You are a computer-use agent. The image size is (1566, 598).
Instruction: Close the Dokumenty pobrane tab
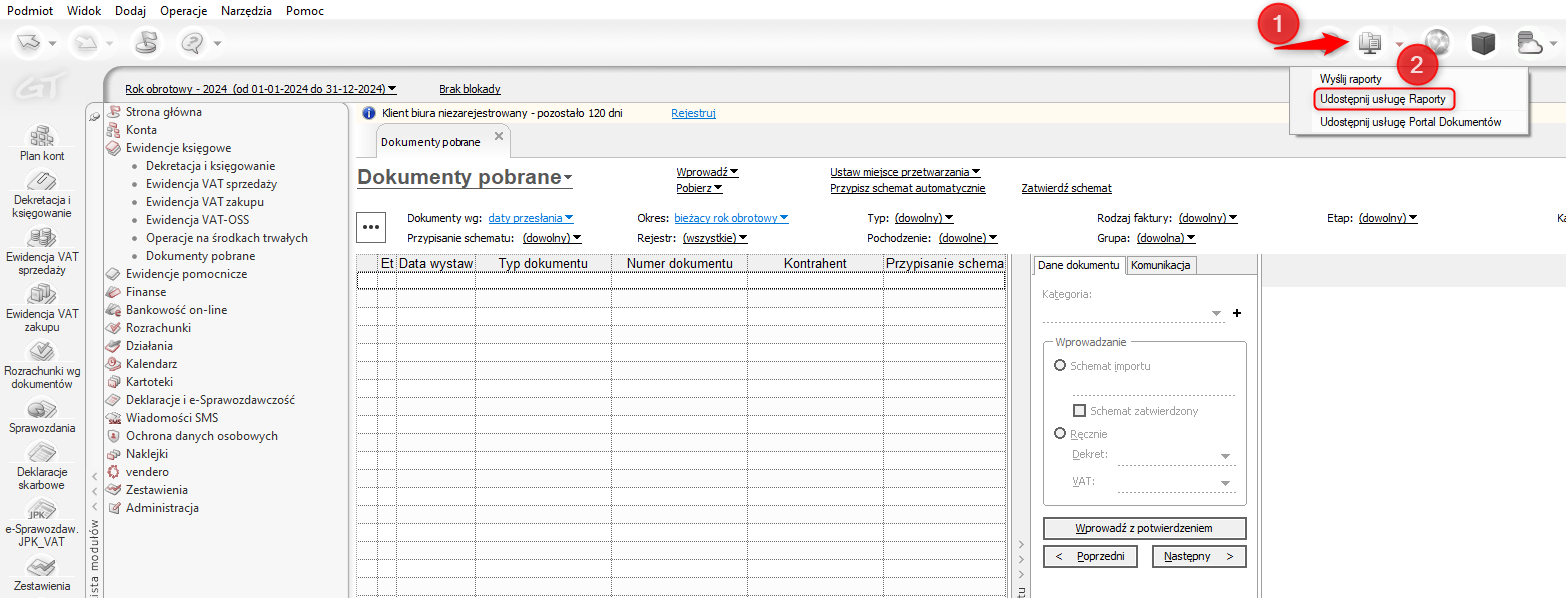499,136
